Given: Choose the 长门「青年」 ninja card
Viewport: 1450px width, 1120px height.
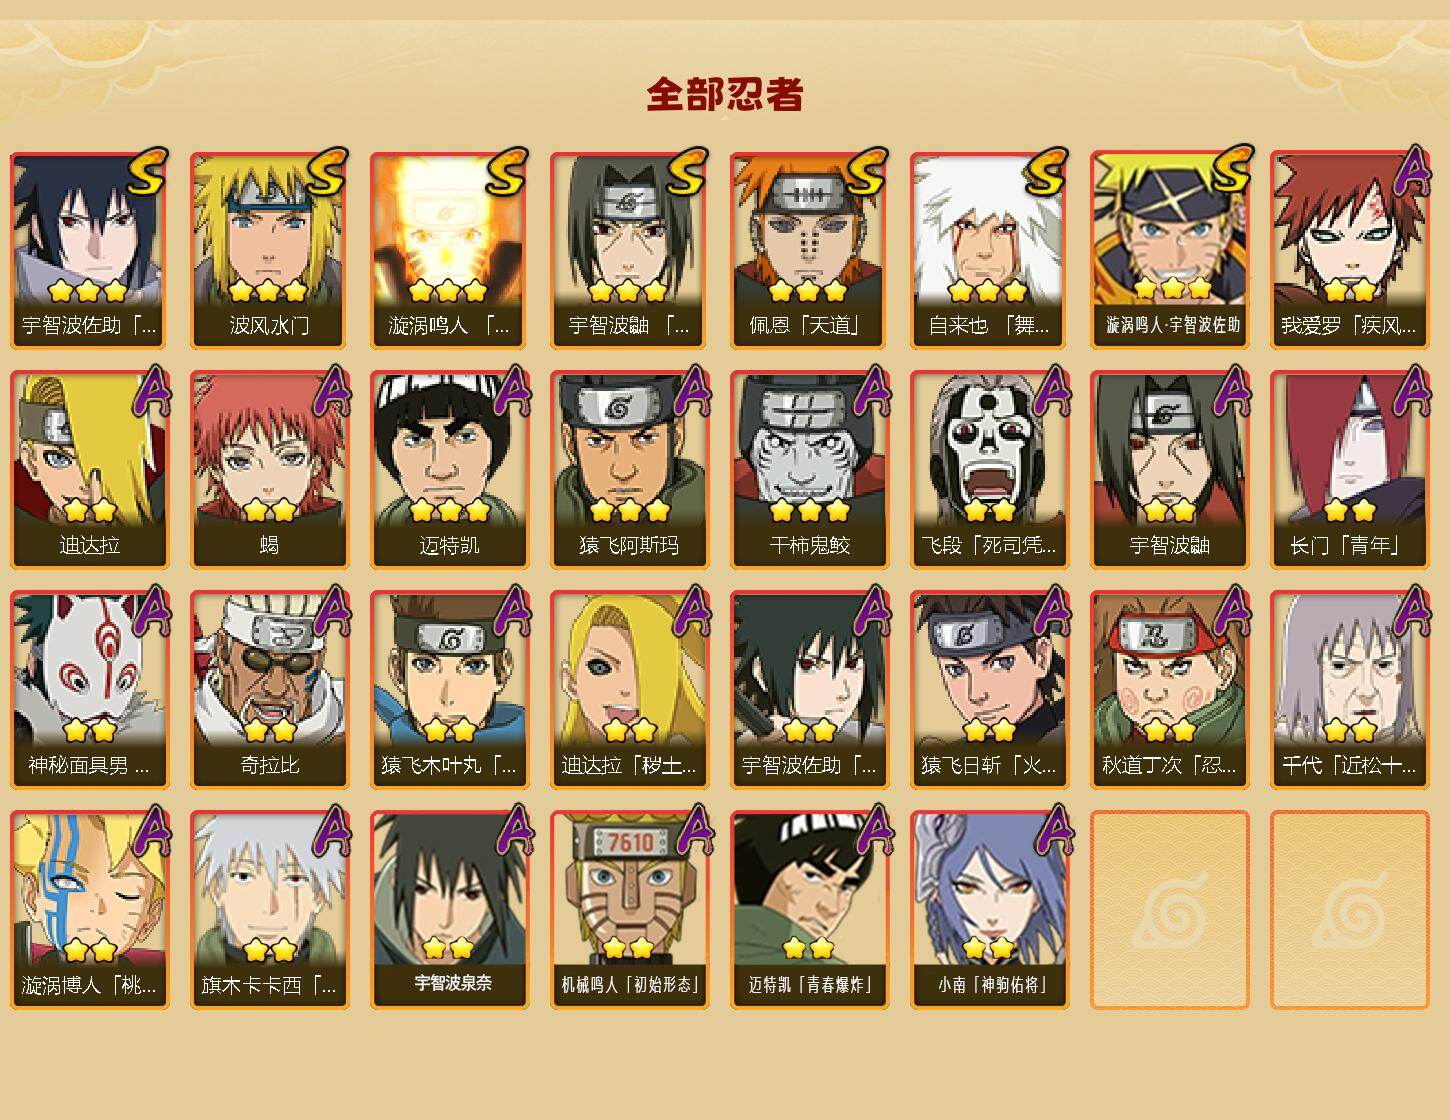Looking at the screenshot, I should [1349, 470].
